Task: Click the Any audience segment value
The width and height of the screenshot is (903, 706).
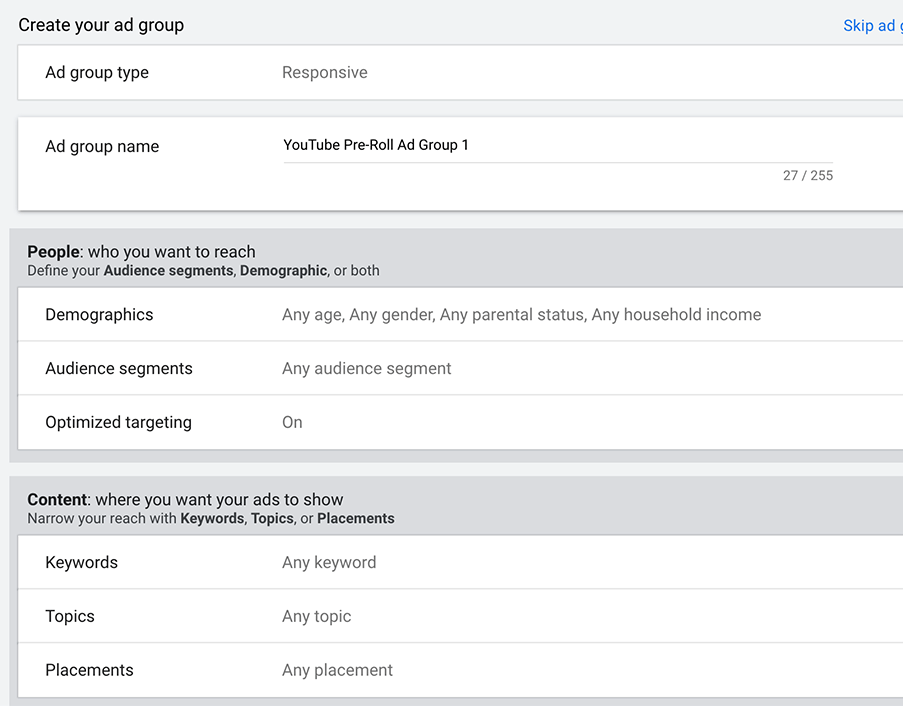Action: point(366,369)
